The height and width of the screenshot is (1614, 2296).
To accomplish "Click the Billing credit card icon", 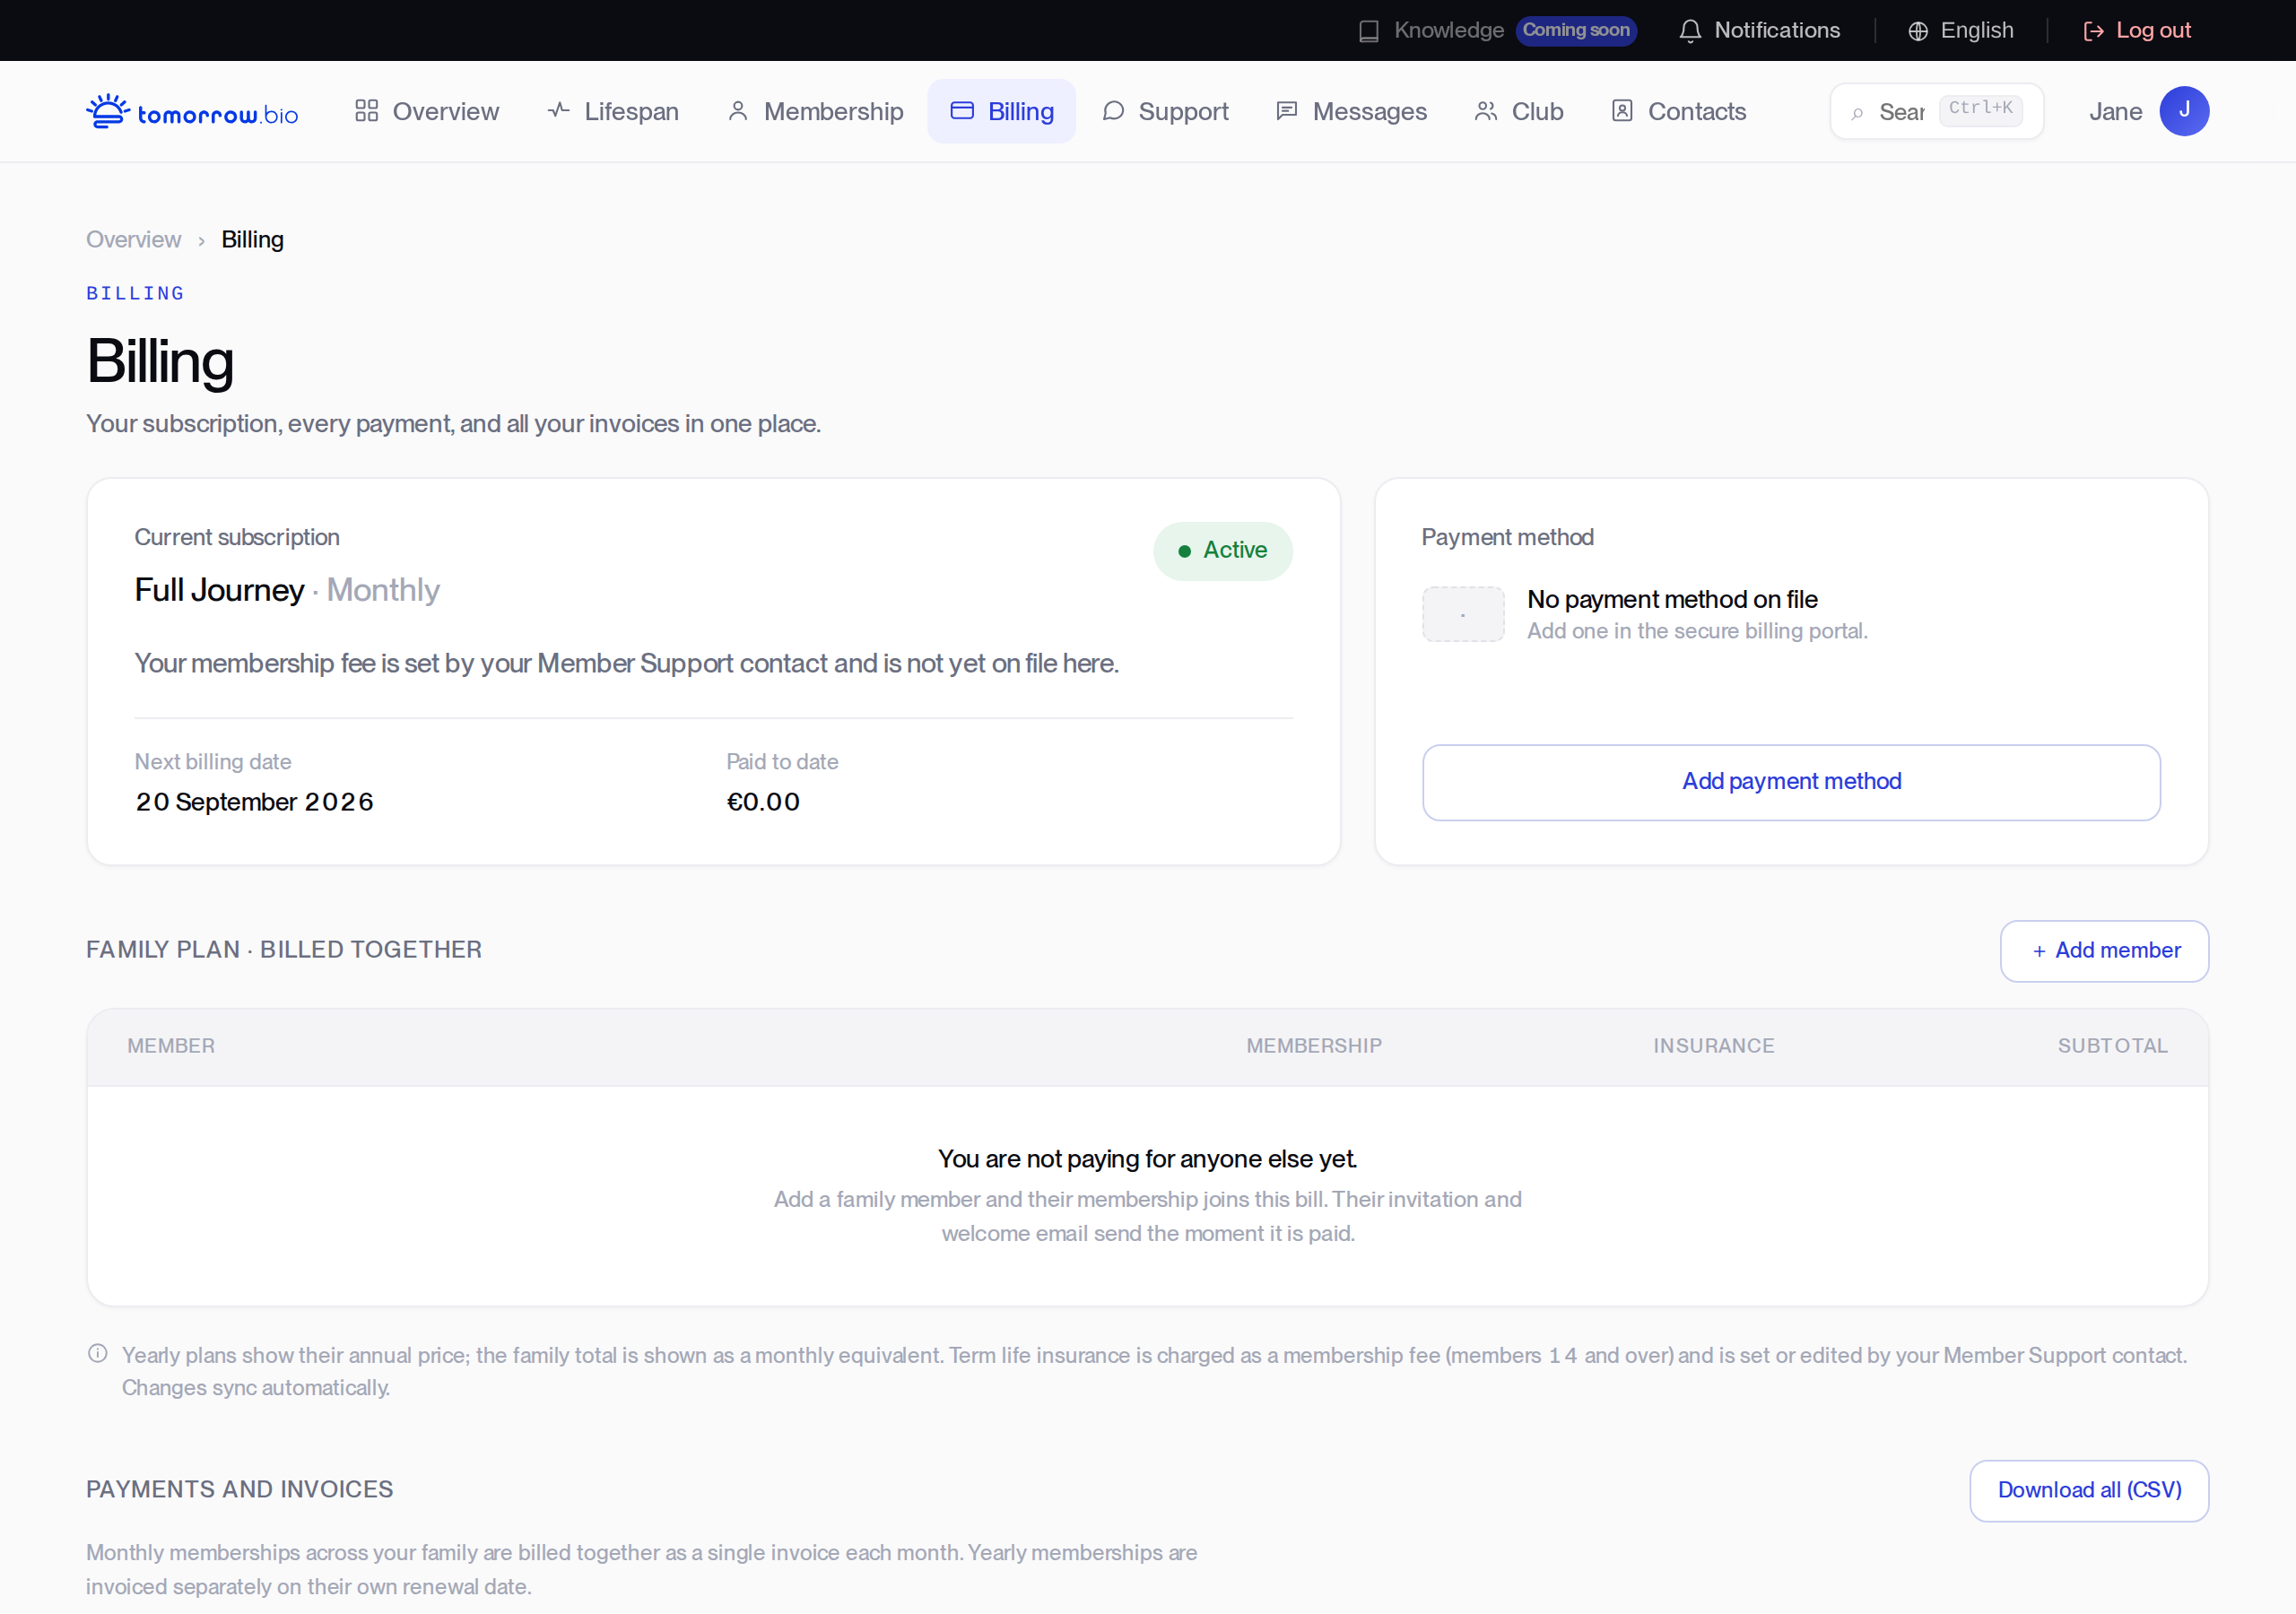I will tap(962, 111).
